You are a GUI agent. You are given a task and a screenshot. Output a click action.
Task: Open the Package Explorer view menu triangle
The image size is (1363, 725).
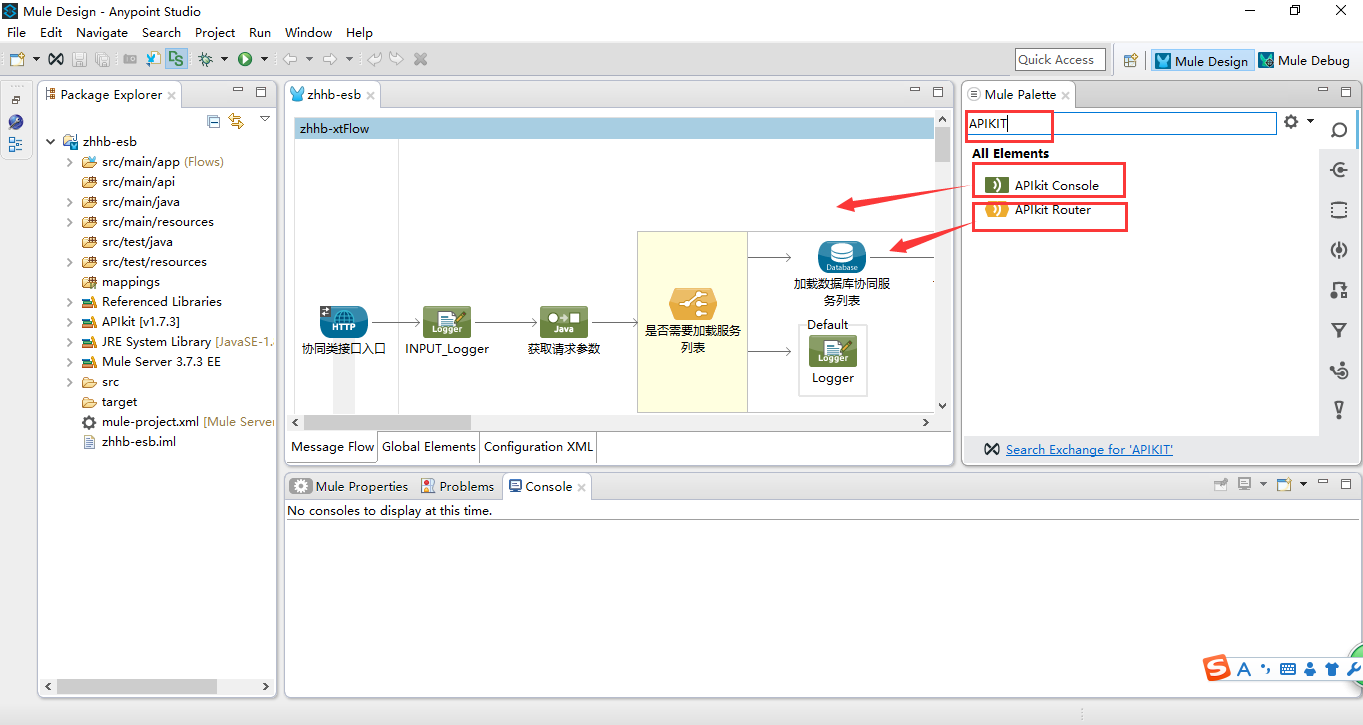[265, 119]
